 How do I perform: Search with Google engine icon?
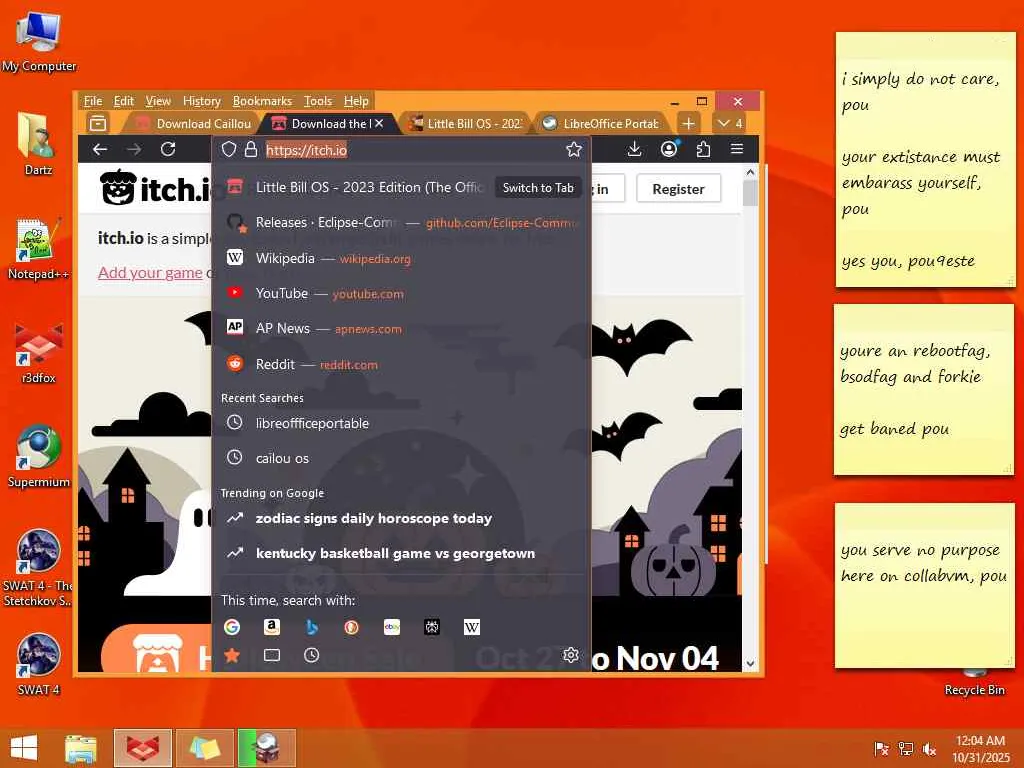[x=232, y=627]
